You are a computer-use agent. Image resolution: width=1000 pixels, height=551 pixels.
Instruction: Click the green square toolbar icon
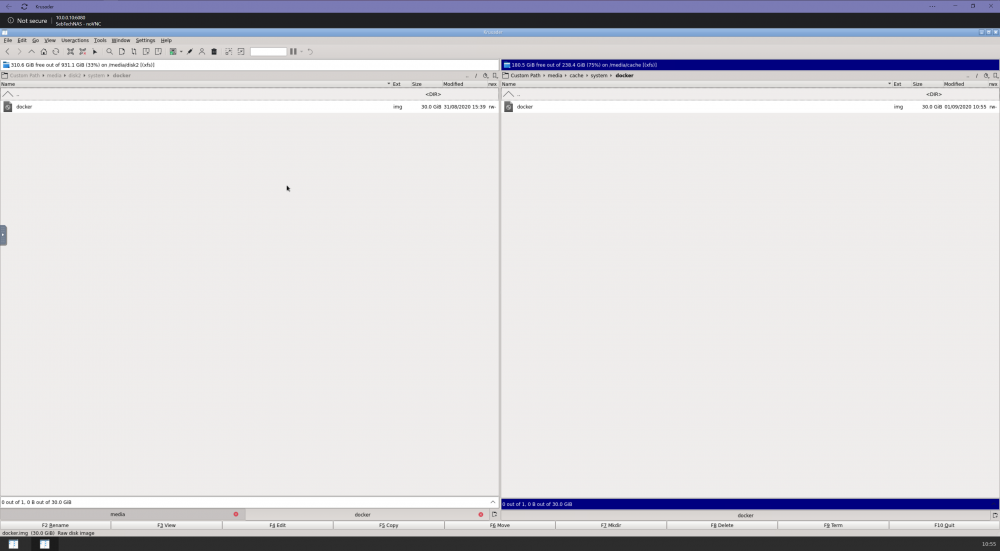click(173, 52)
